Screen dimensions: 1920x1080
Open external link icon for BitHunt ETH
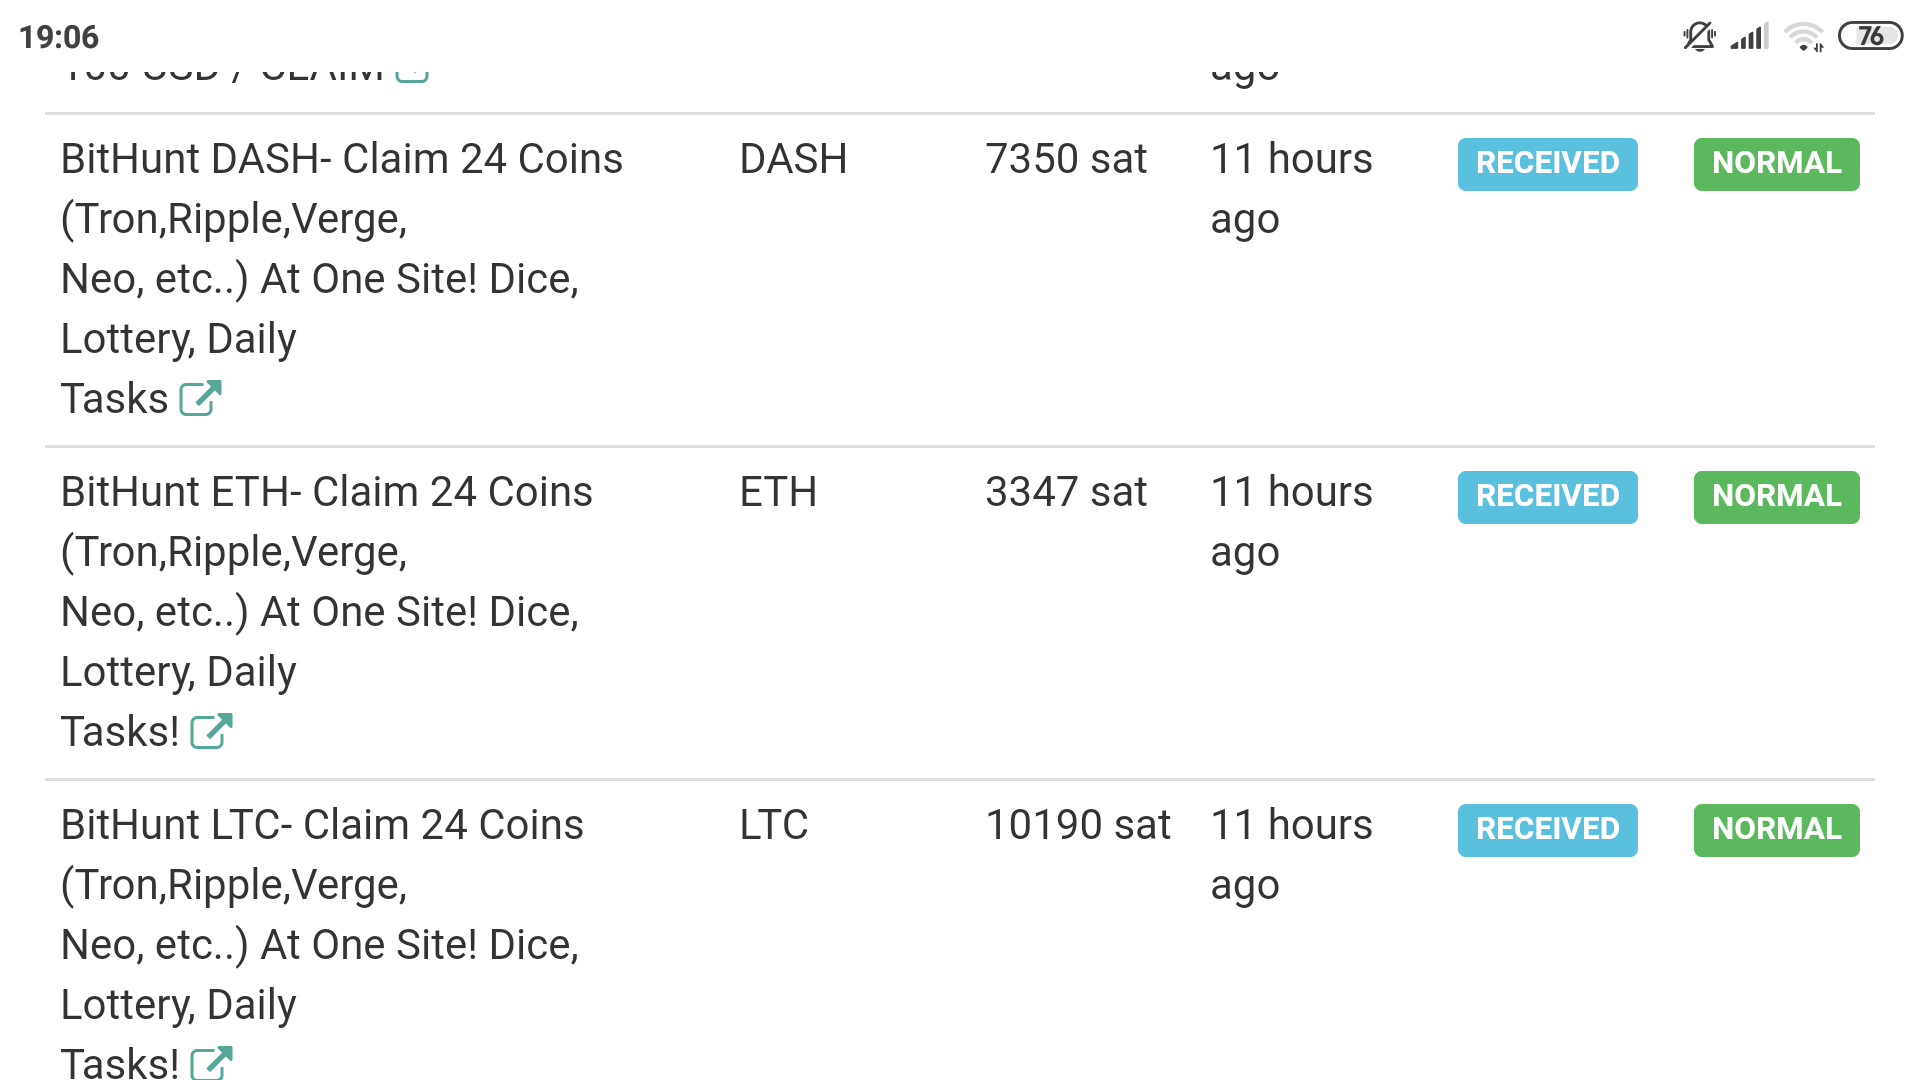tap(211, 731)
